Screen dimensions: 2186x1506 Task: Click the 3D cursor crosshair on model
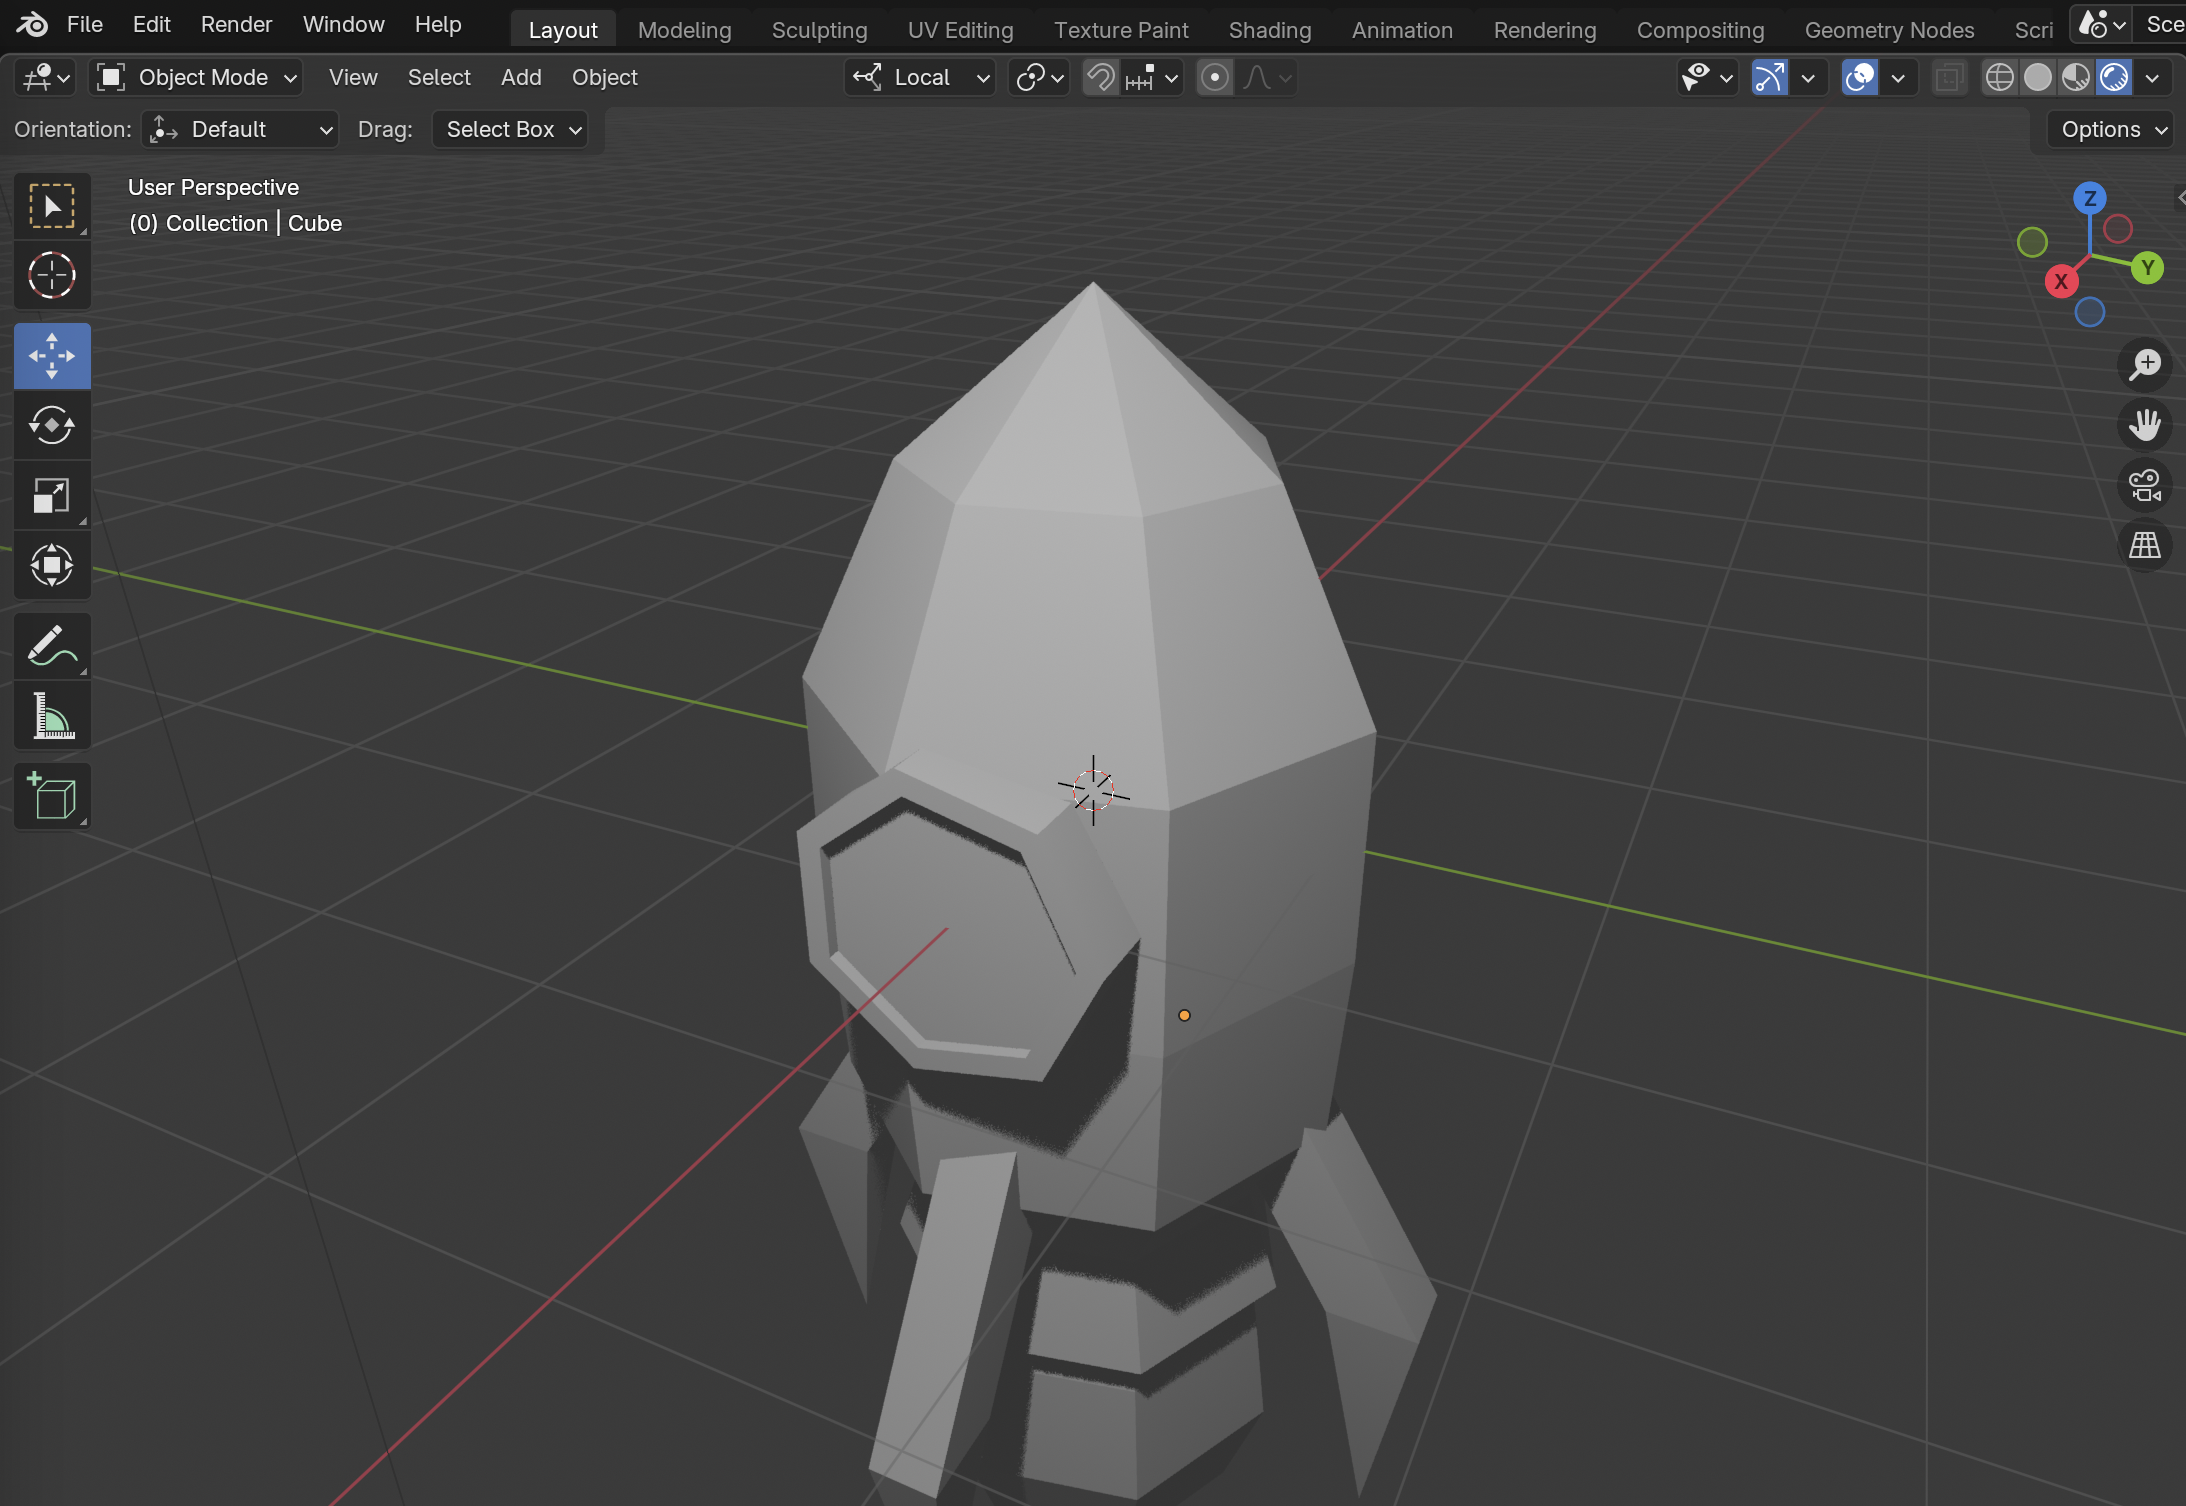tap(1093, 791)
